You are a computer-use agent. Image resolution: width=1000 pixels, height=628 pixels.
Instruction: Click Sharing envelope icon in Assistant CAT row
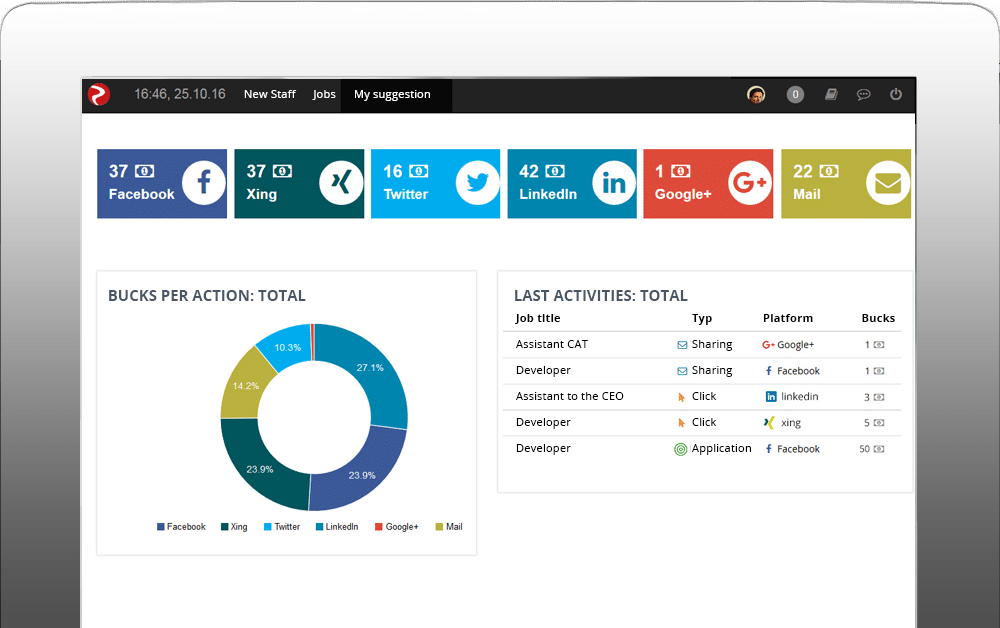coord(682,345)
